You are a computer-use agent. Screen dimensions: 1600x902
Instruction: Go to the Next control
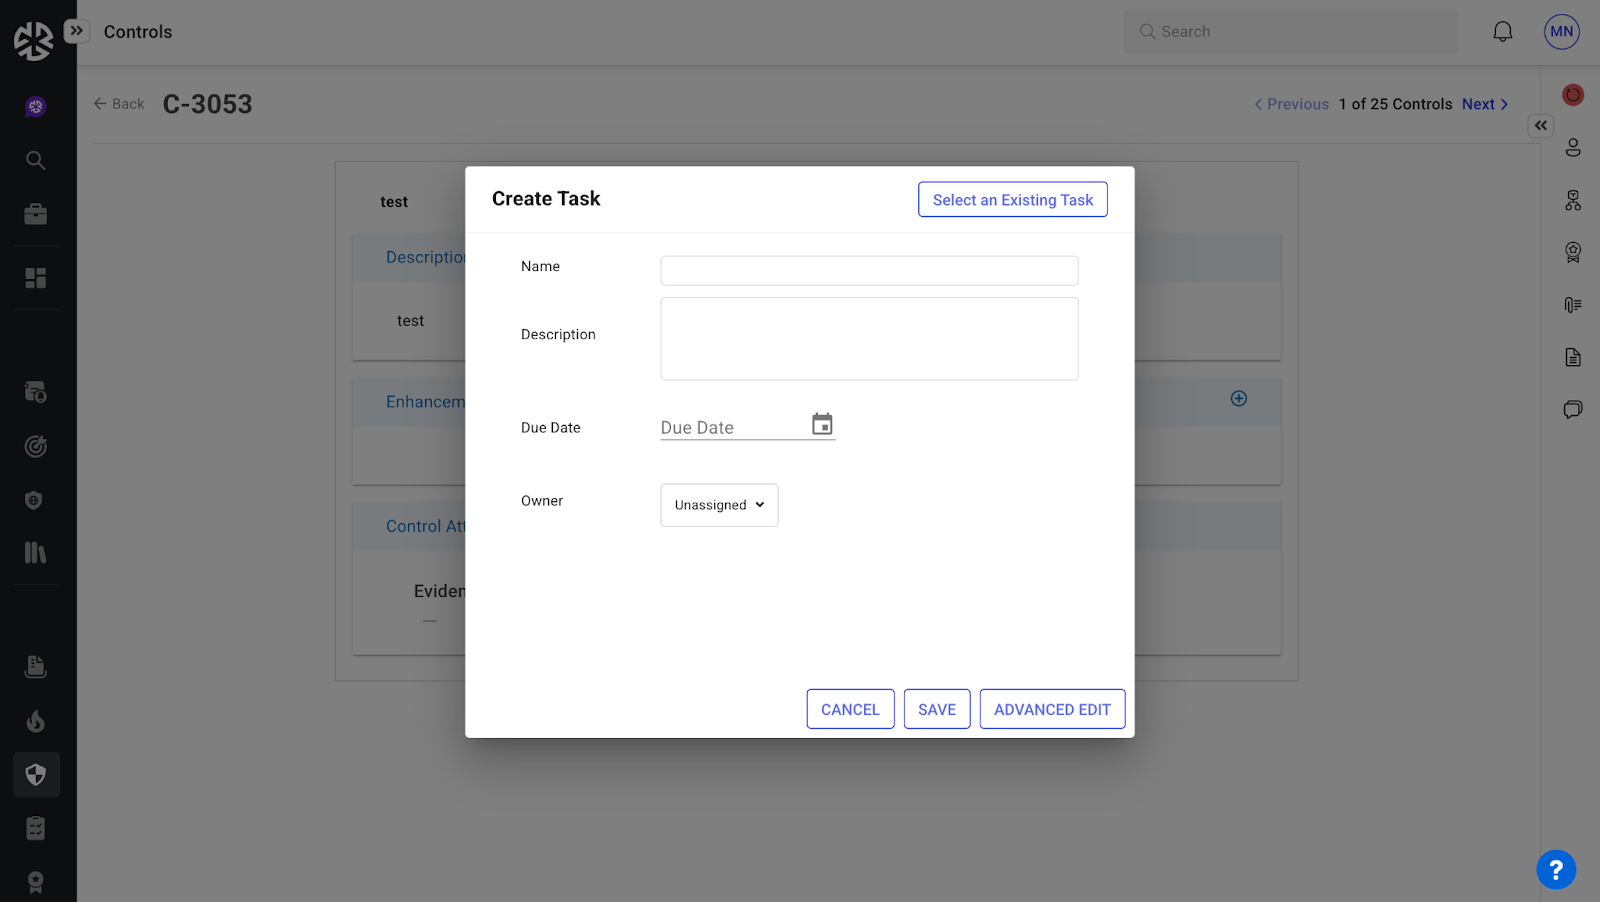tap(1484, 104)
